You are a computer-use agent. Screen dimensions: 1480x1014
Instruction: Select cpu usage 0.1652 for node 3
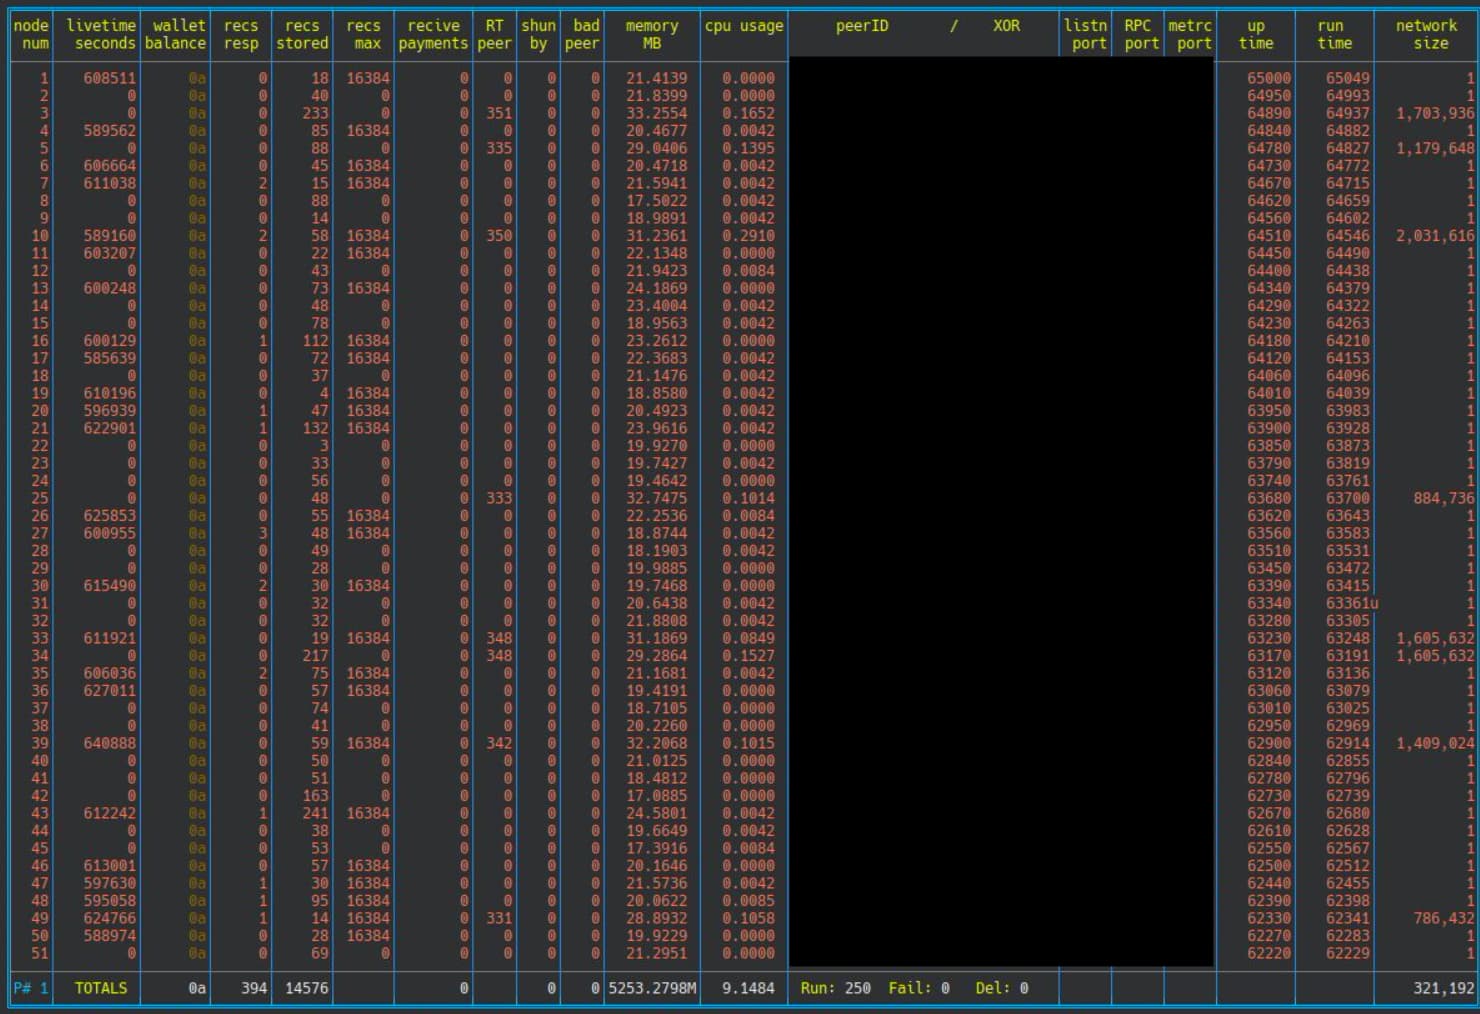[x=748, y=113]
